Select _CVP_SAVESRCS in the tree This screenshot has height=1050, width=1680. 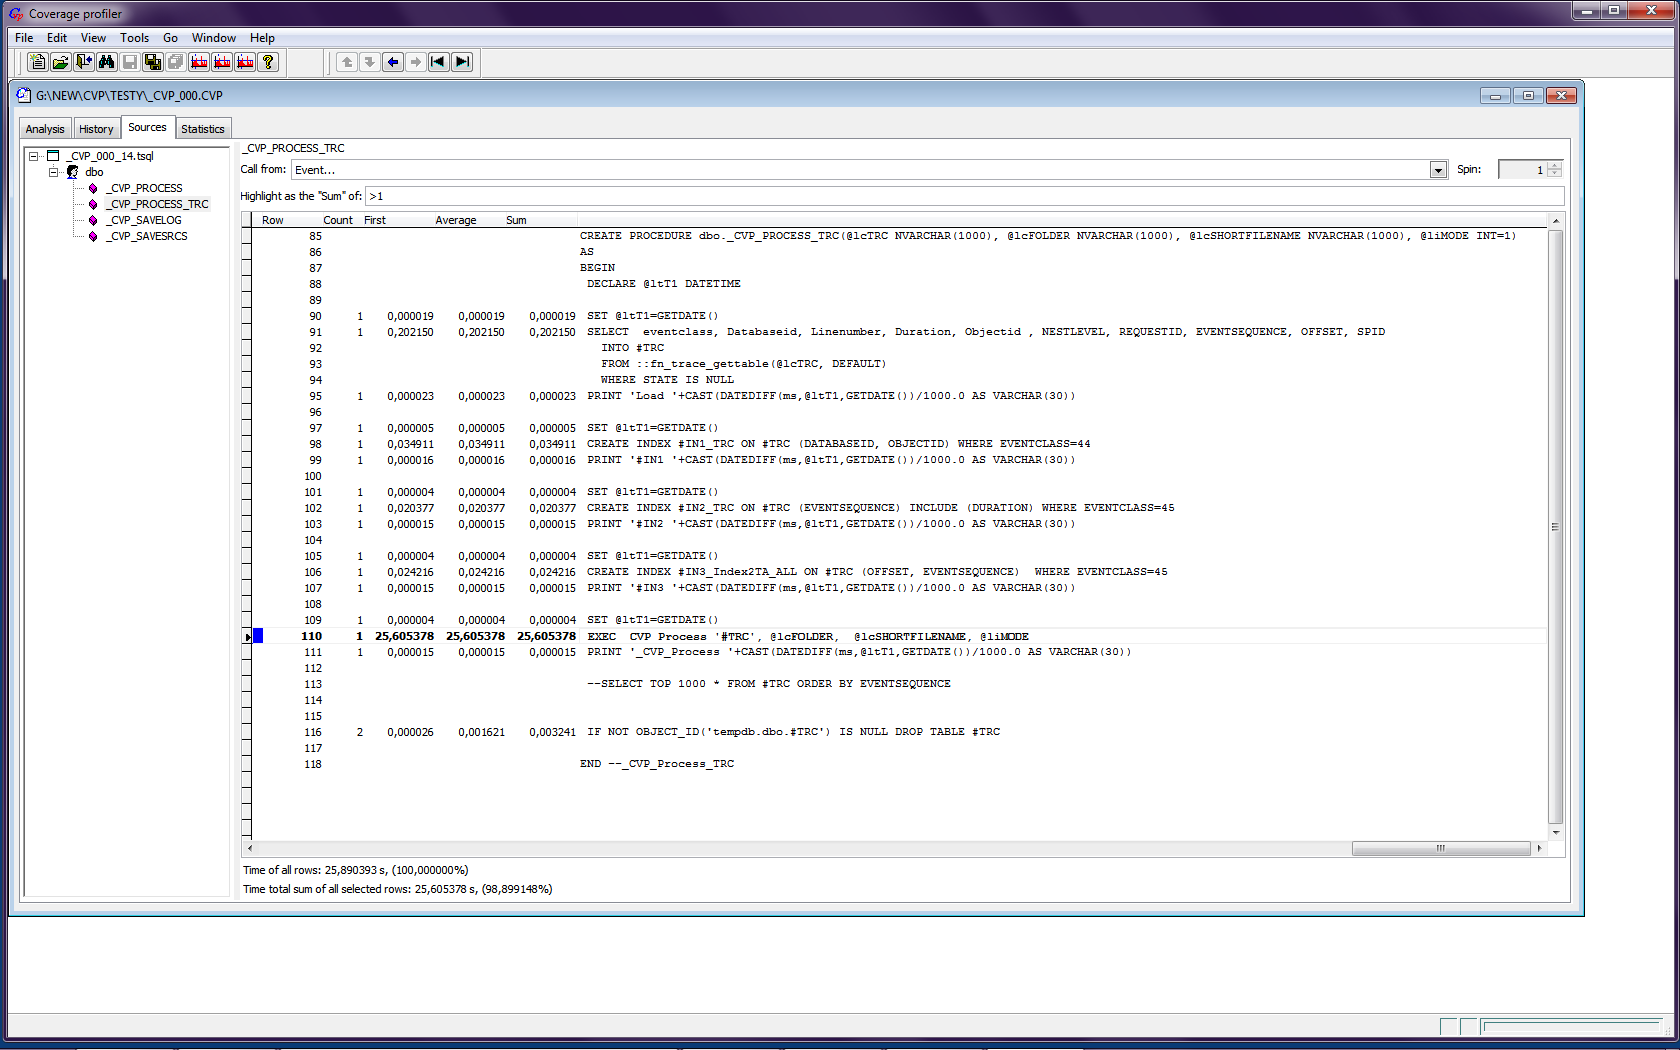147,236
